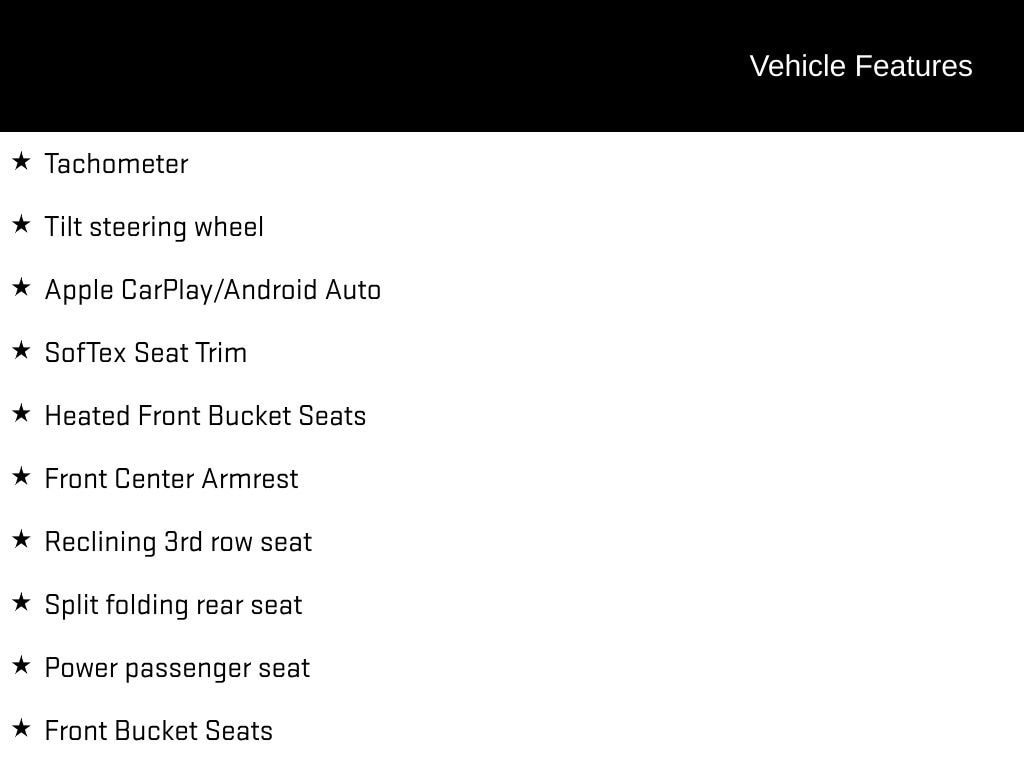Click the star bullet beside Tachometer
The image size is (1024, 768).
pyautogui.click(x=21, y=161)
